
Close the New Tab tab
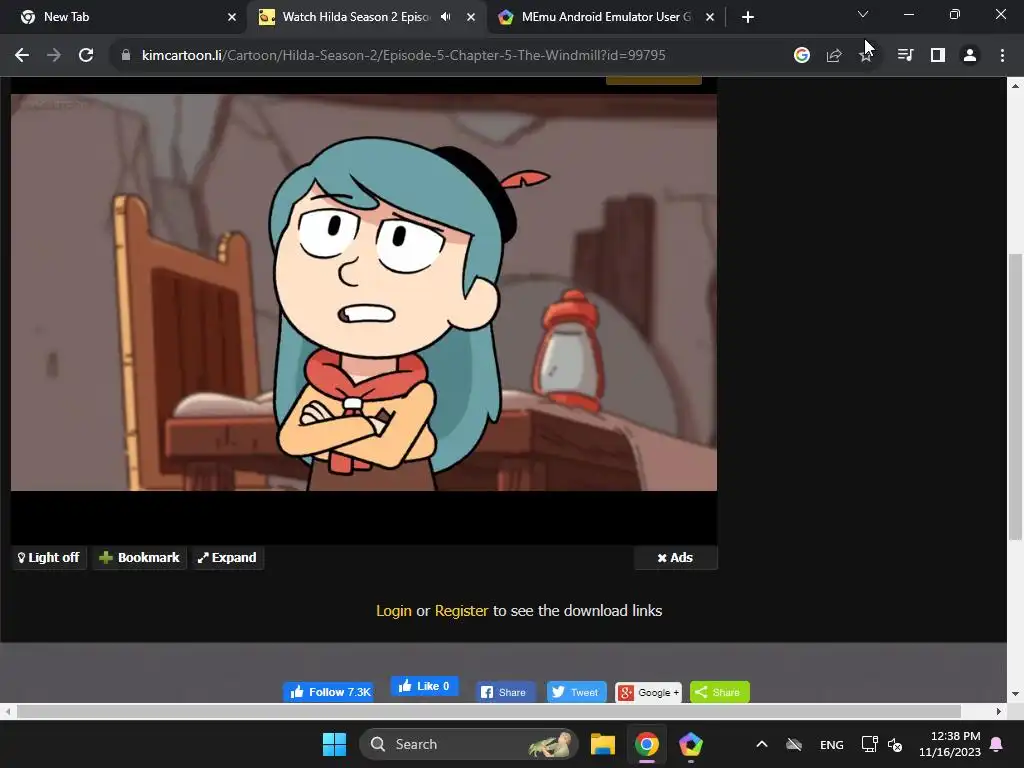pos(232,17)
